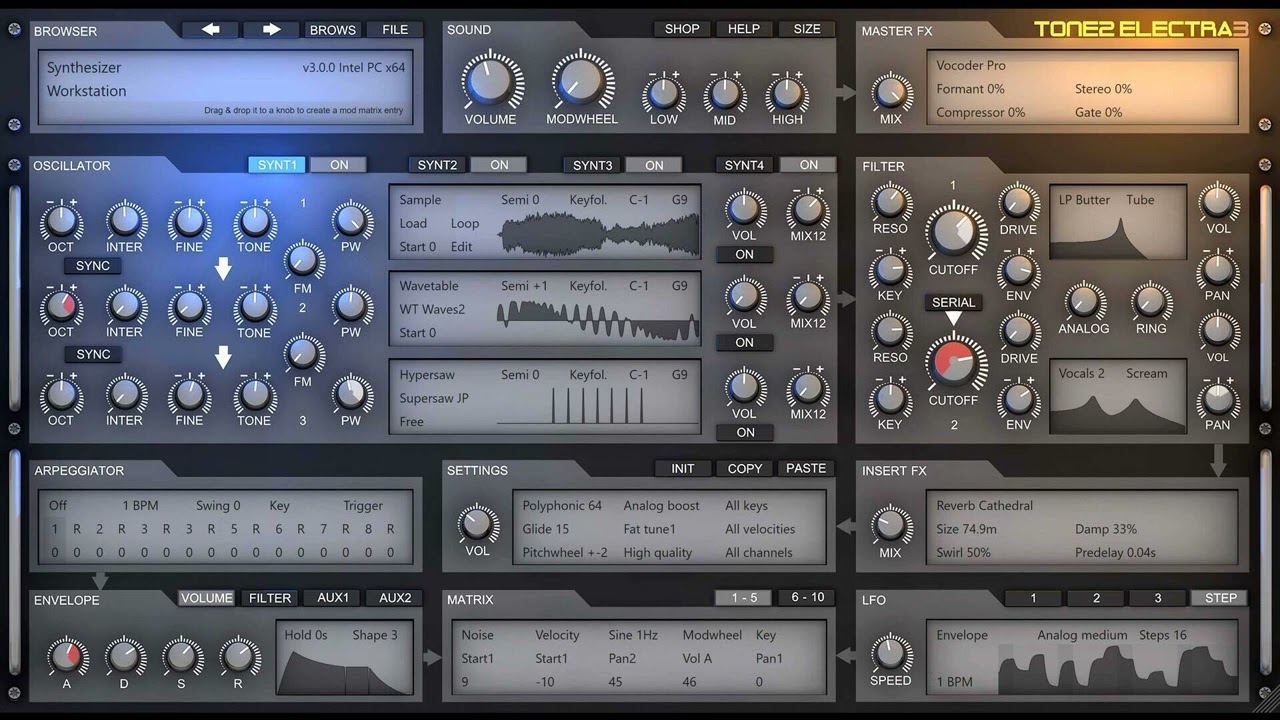Screen dimensions: 1280x720
Task: Toggle the SYNC button below oscillator 1
Action: tap(93, 266)
